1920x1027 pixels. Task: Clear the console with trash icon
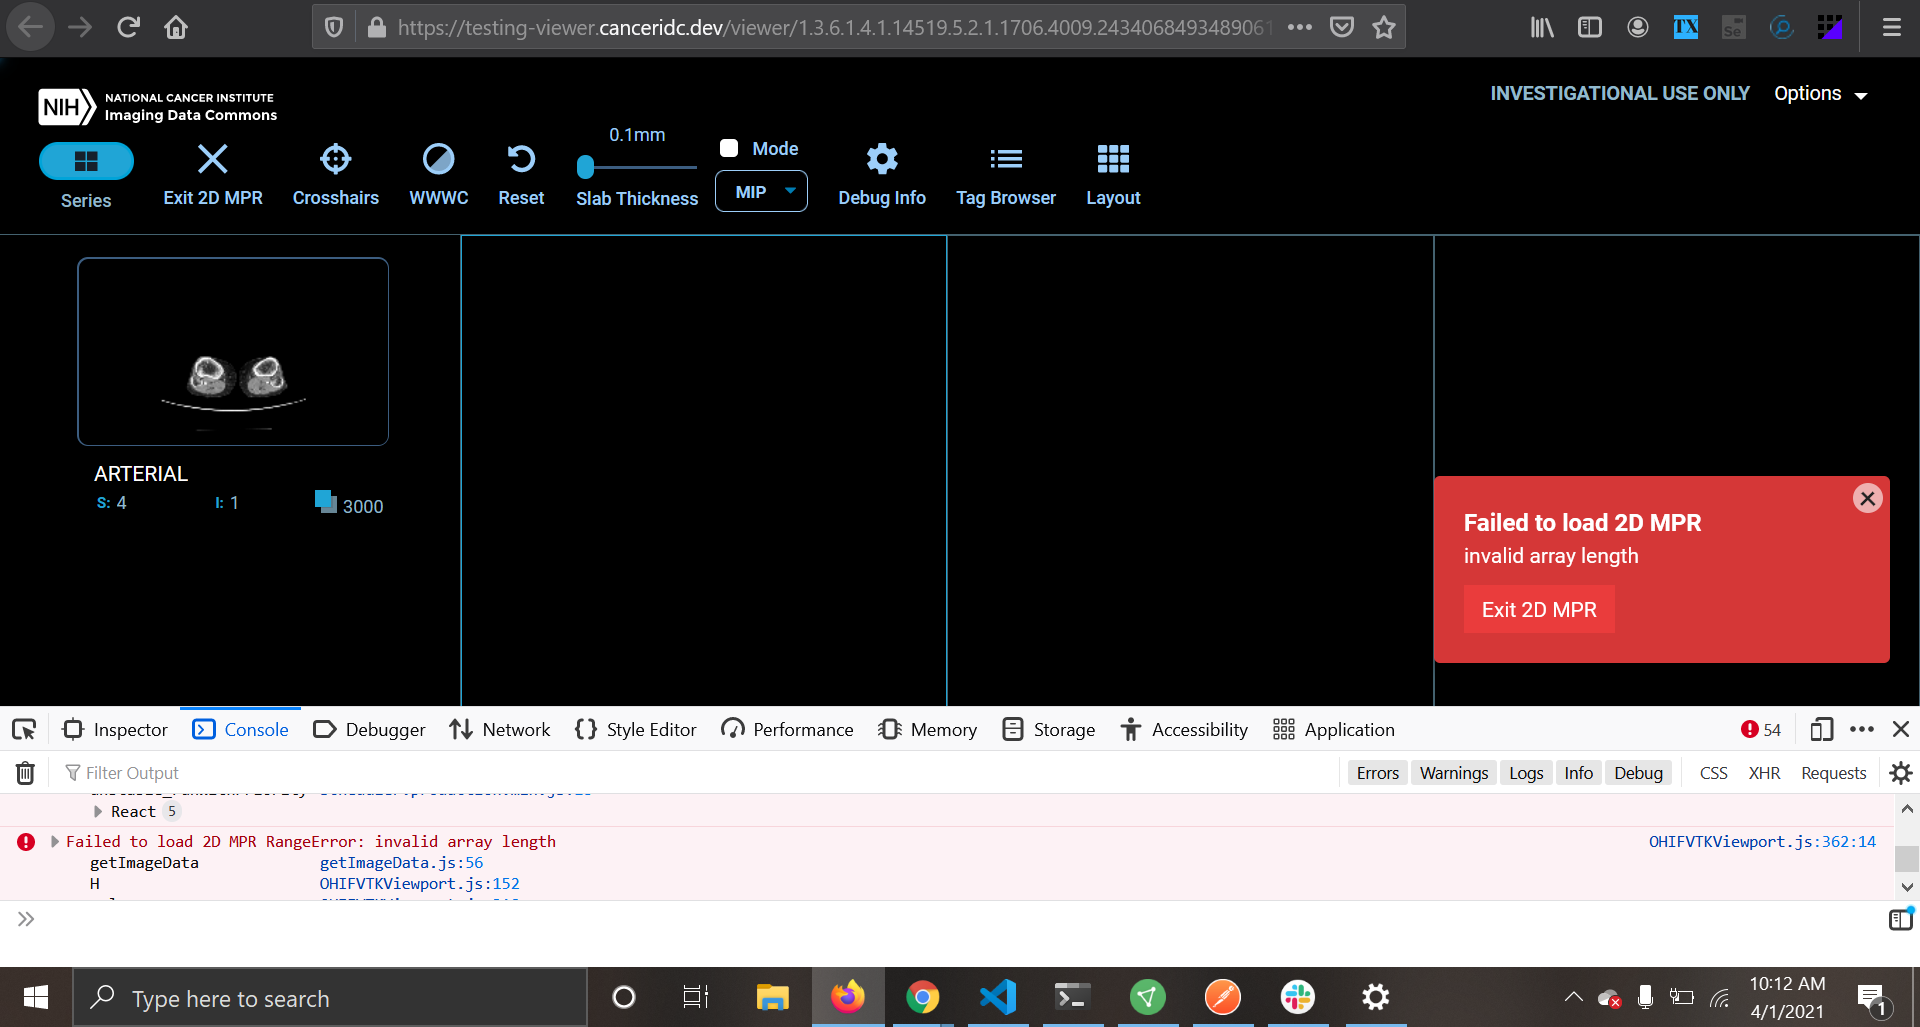click(x=25, y=773)
